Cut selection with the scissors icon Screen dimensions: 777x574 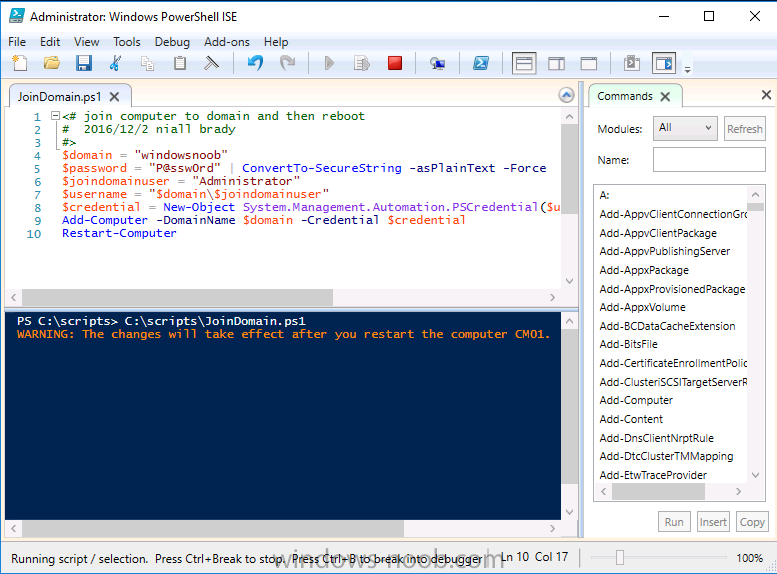click(x=115, y=63)
